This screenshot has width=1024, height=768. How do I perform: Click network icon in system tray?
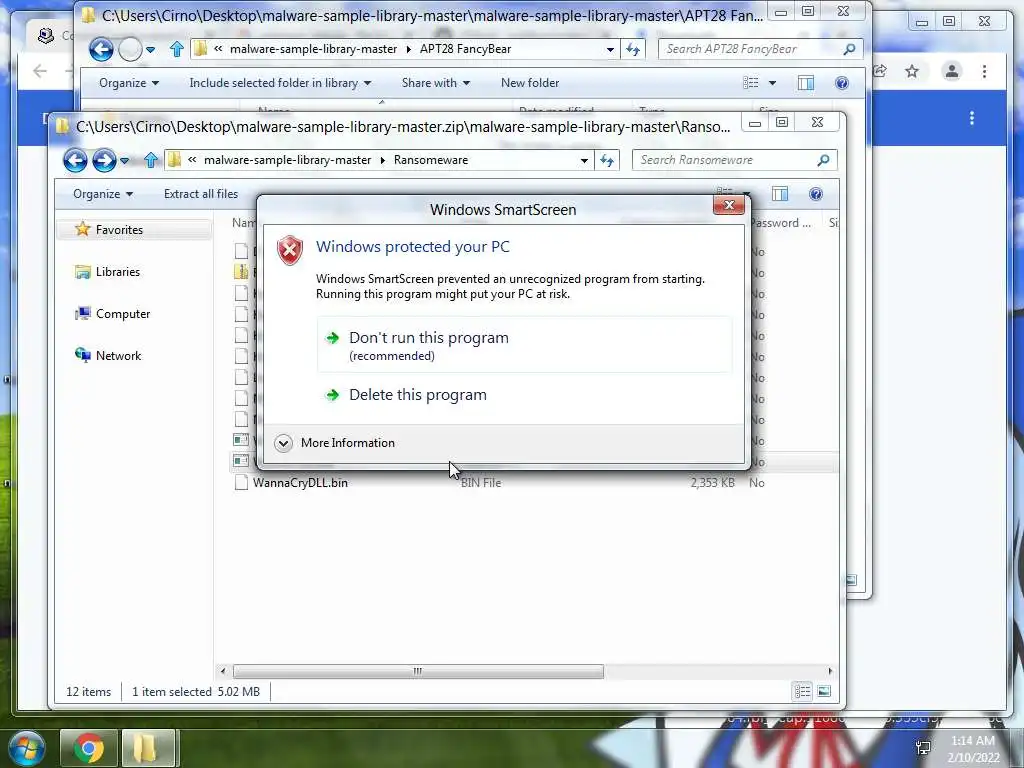[x=923, y=748]
